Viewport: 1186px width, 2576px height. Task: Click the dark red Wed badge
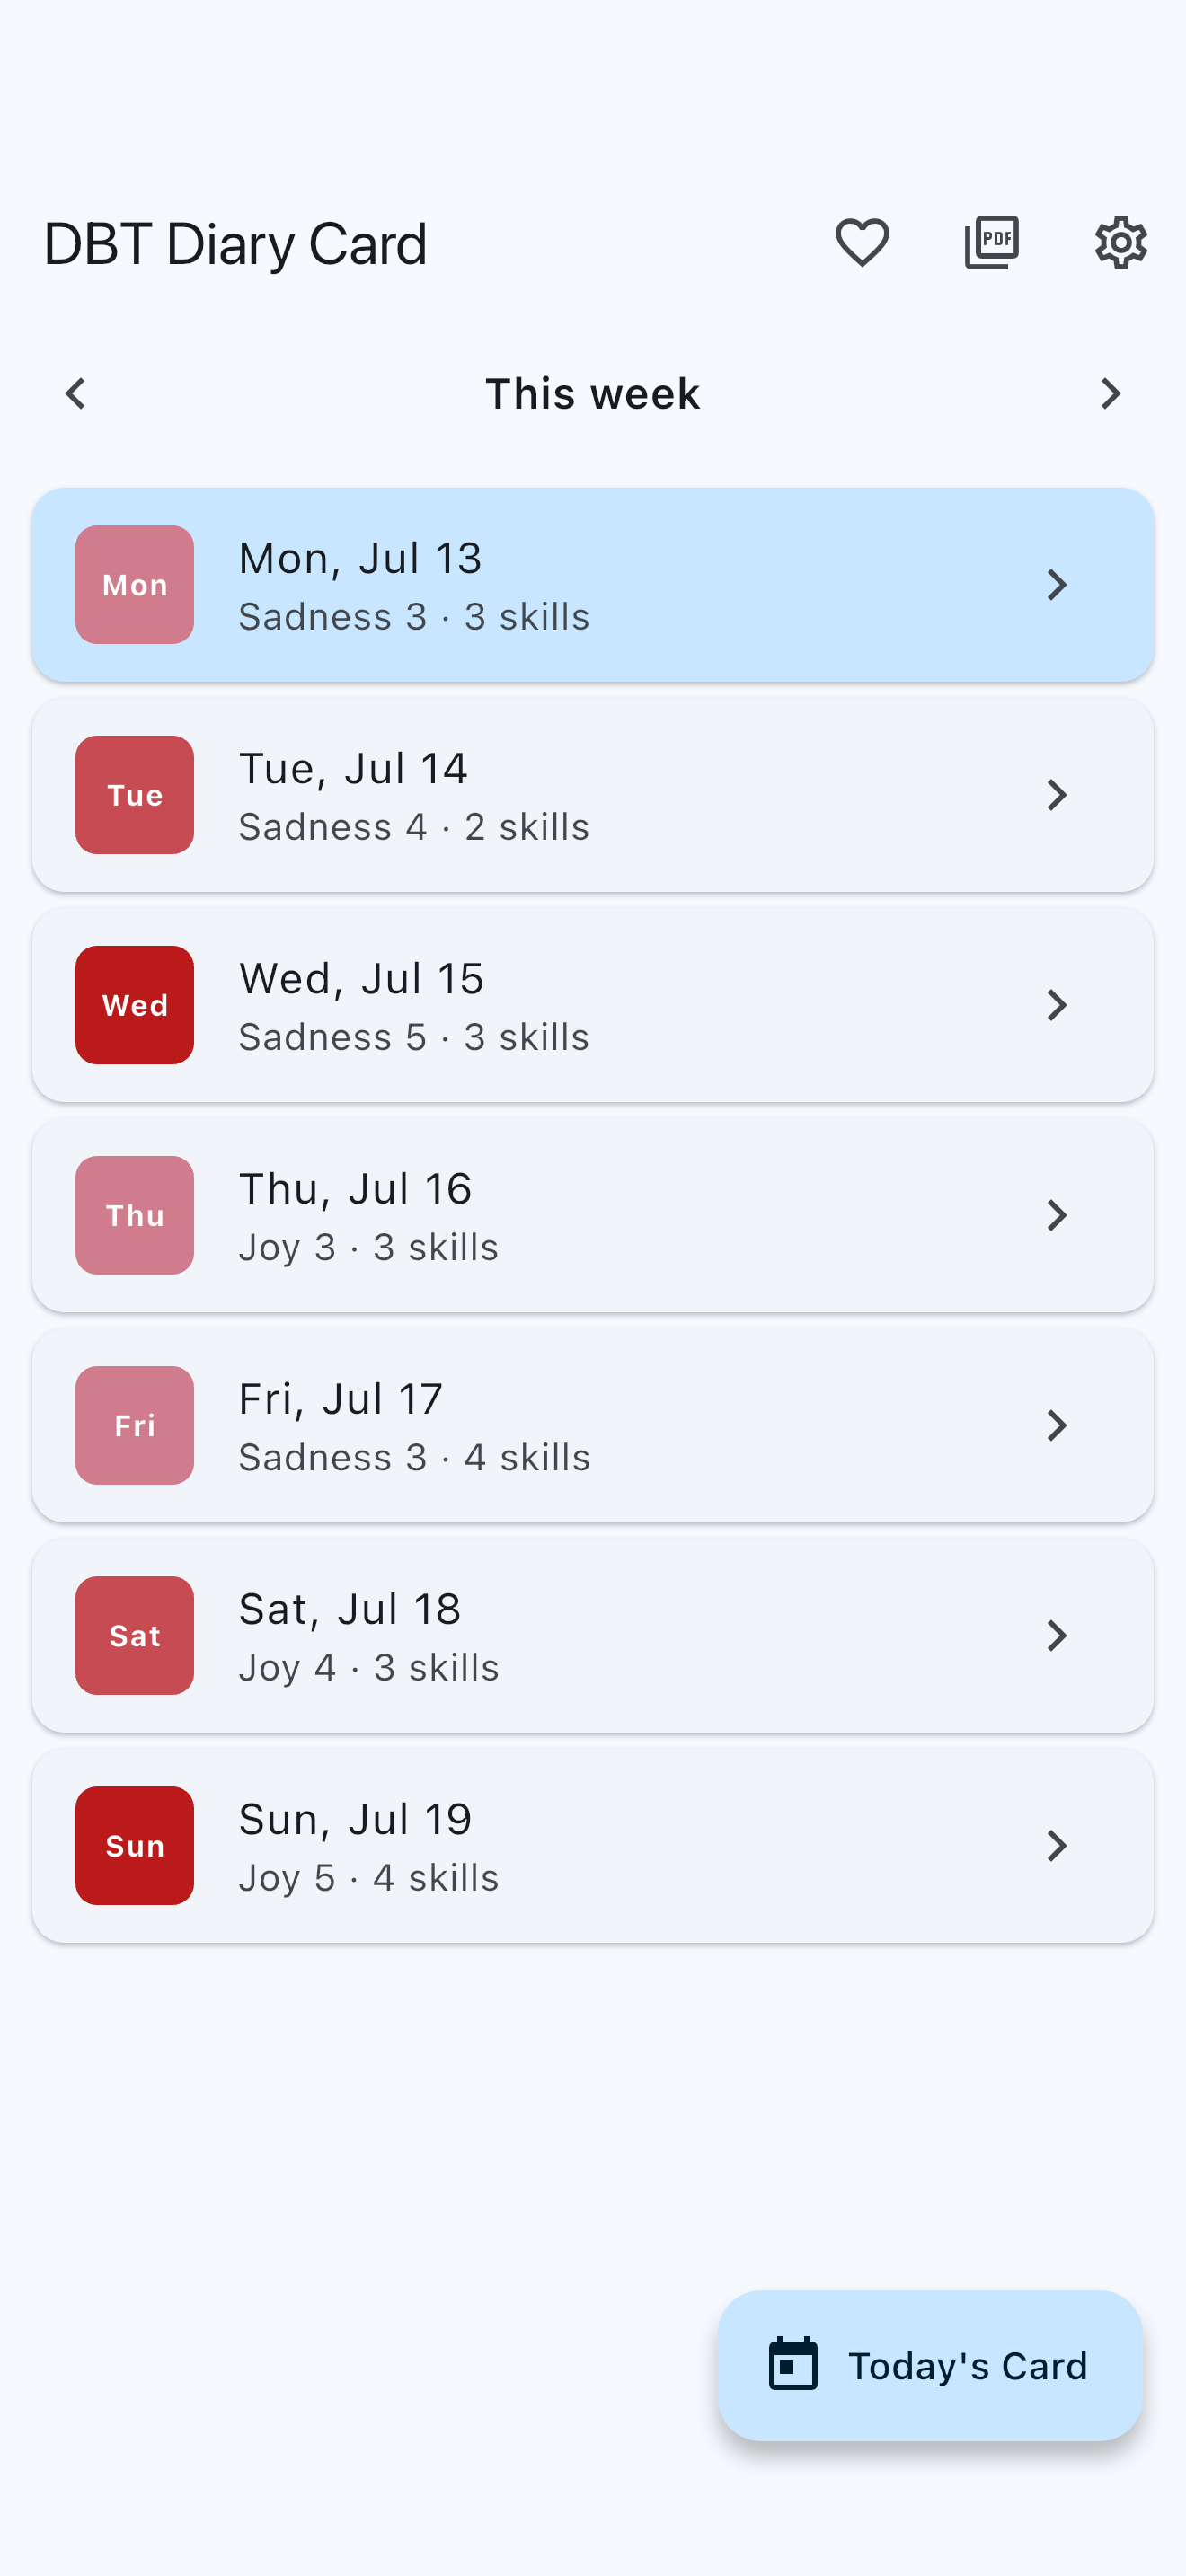(135, 1005)
